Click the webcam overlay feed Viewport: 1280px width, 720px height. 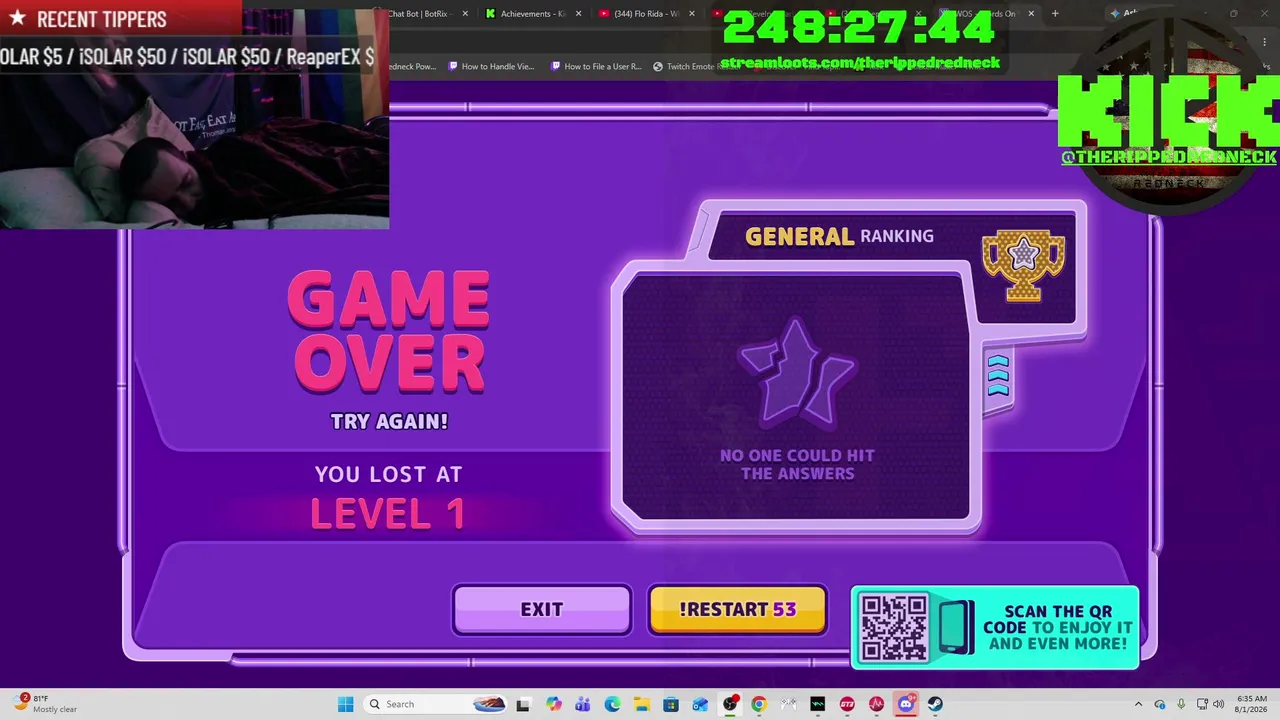(x=194, y=150)
